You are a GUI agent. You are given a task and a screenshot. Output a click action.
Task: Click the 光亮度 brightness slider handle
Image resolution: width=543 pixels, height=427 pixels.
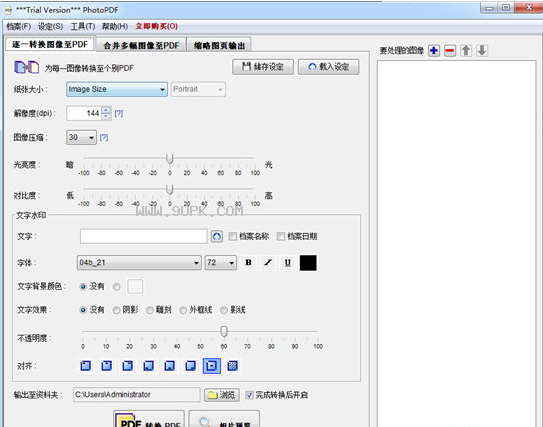coord(169,159)
